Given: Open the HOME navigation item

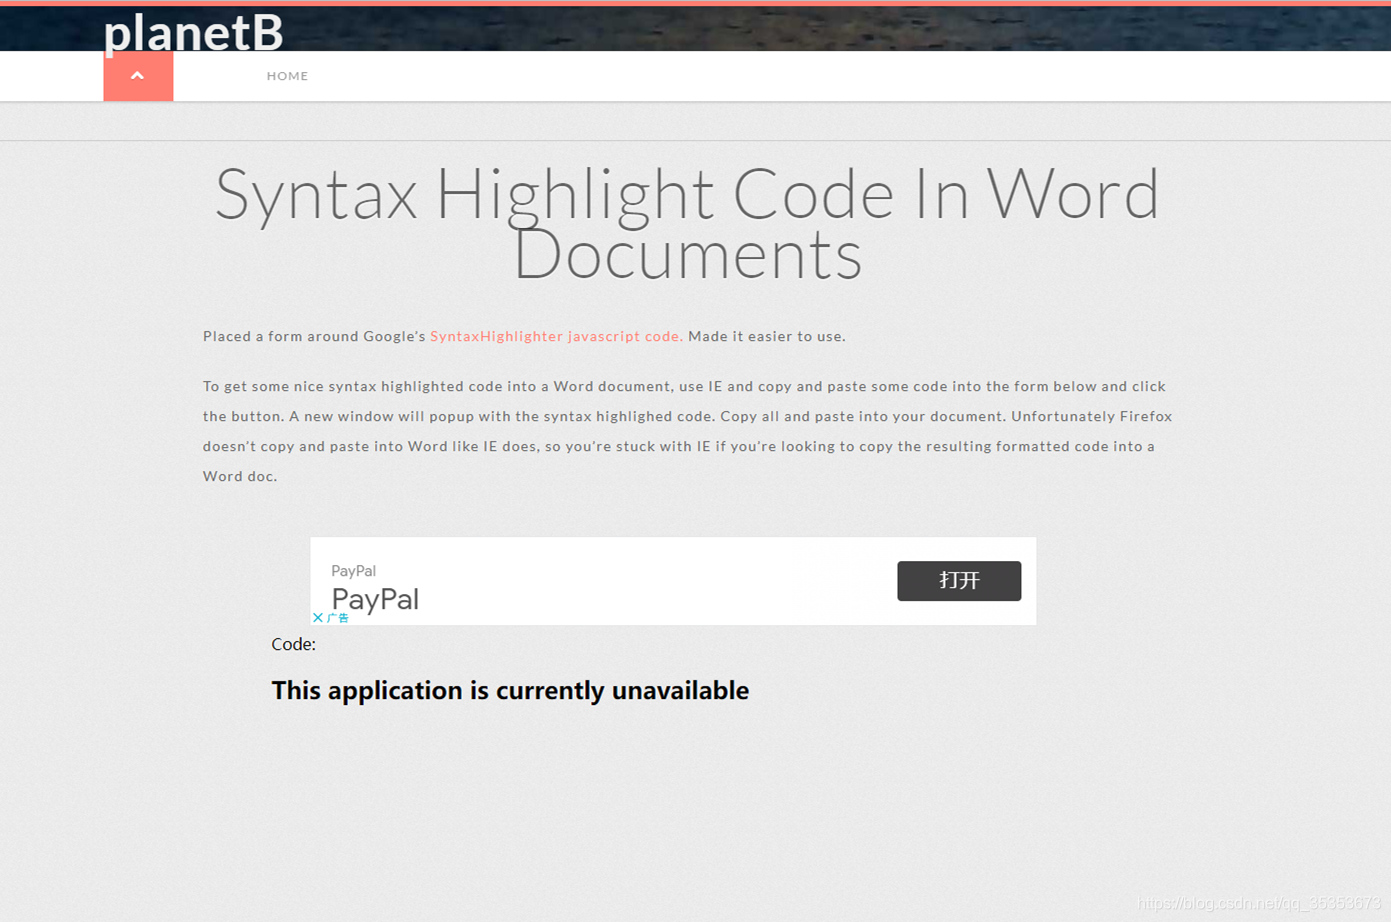Looking at the screenshot, I should [x=287, y=76].
